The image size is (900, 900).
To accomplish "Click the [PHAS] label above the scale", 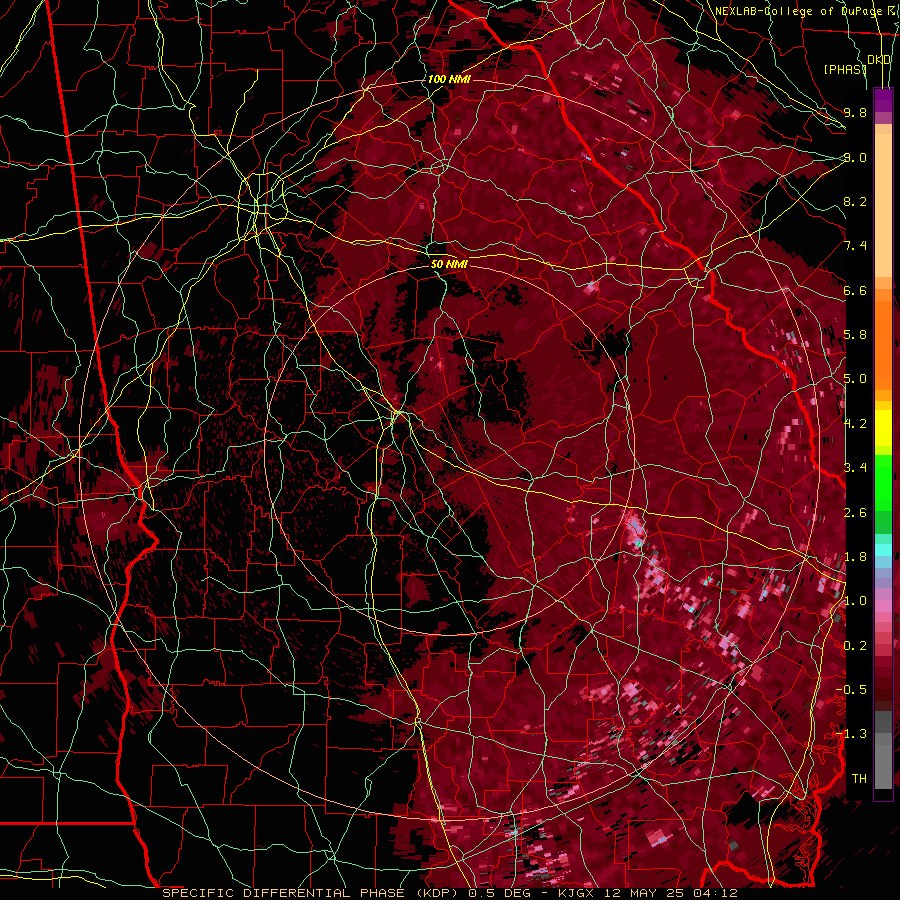I will point(845,69).
